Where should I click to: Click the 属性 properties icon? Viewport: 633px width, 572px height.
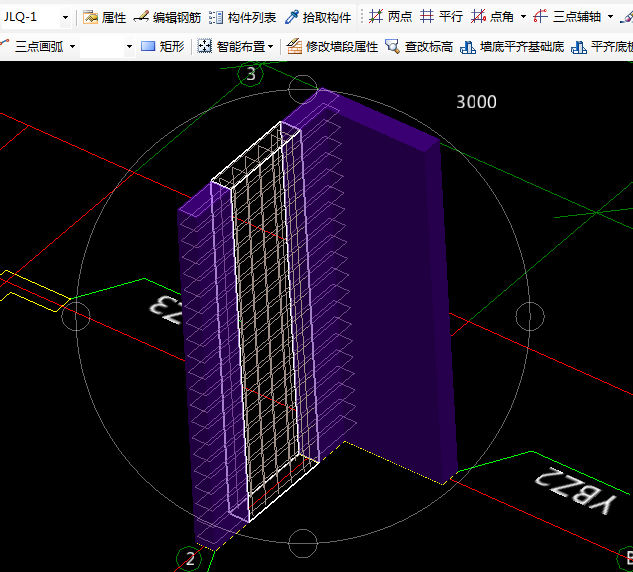point(90,17)
